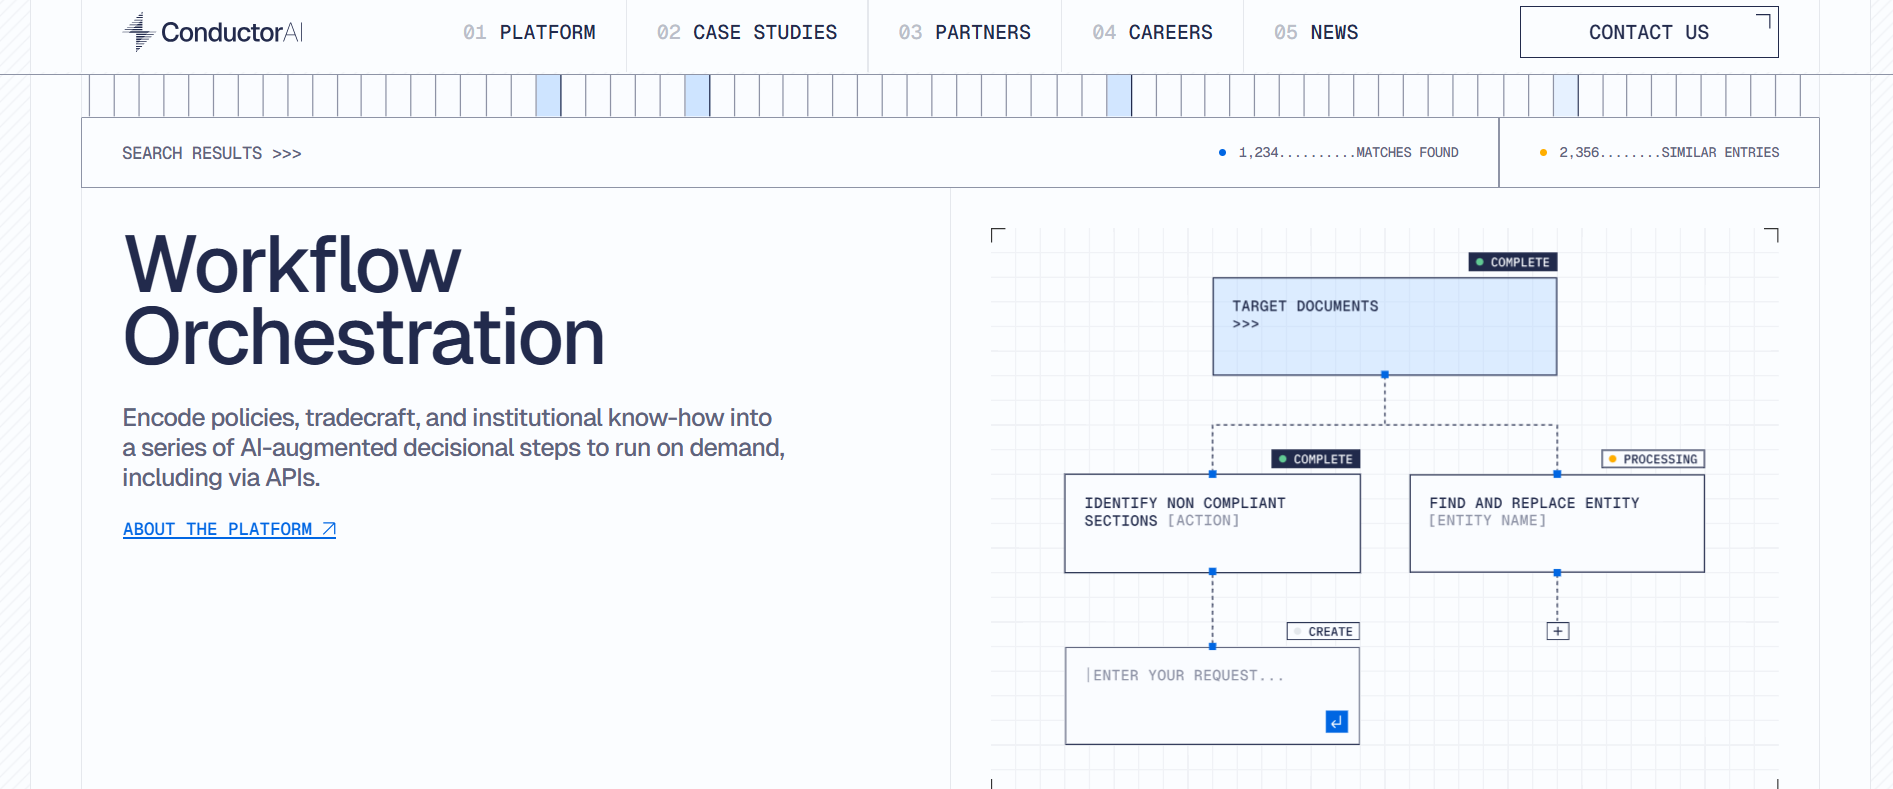Click the ConductorAI logo icon
Screen dimensions: 1893x789
pyautogui.click(x=138, y=32)
